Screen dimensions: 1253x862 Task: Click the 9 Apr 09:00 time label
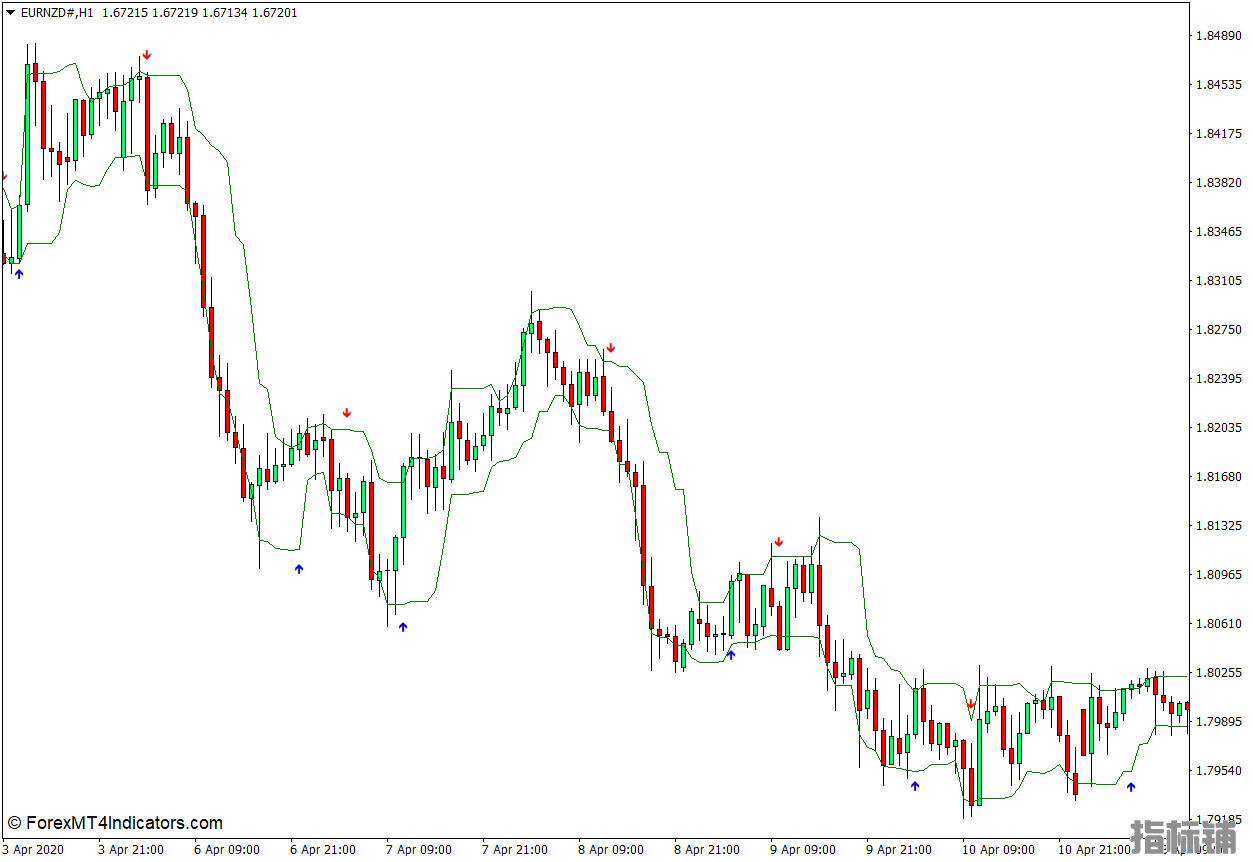(x=803, y=850)
